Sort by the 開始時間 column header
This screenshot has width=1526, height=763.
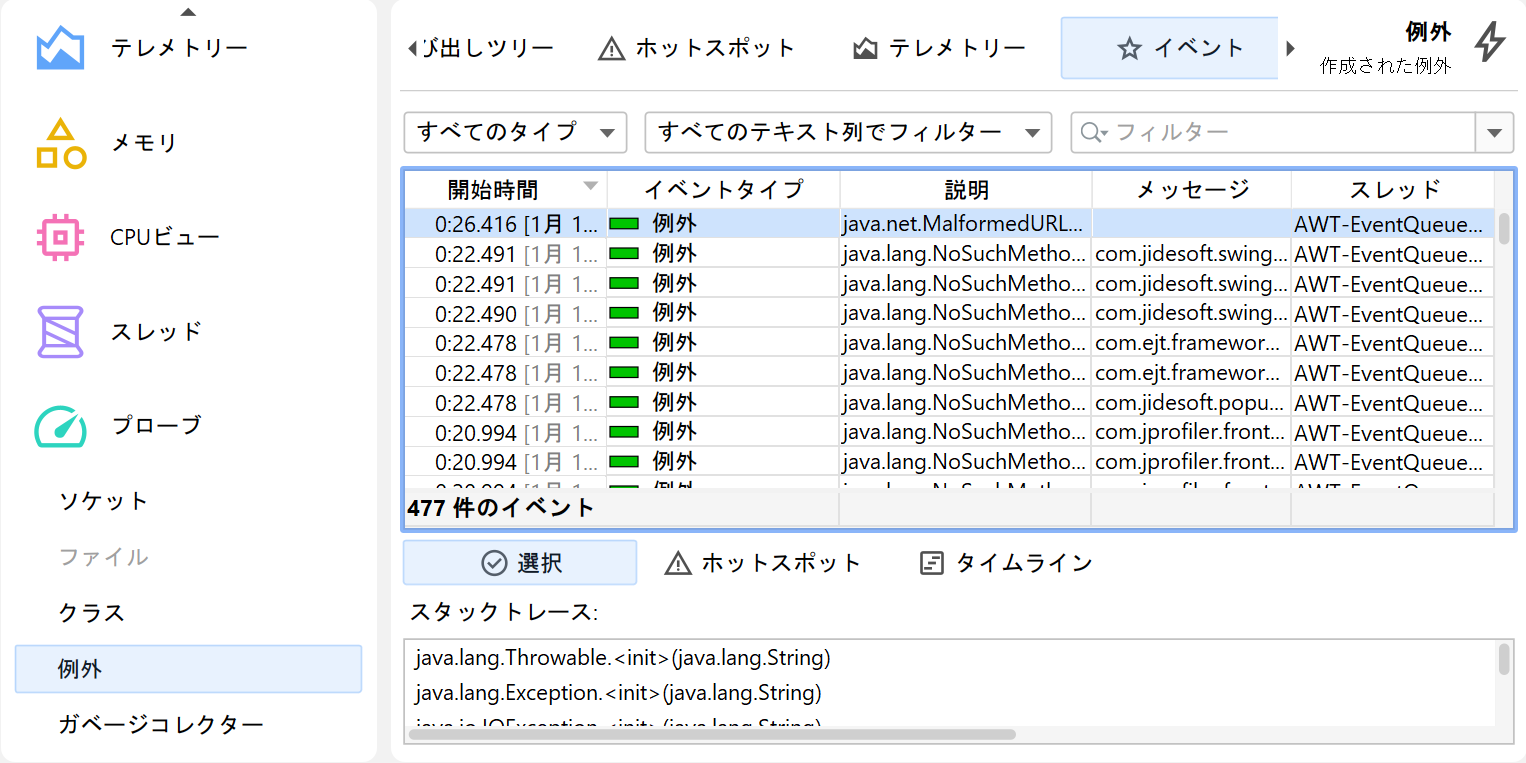pos(493,189)
